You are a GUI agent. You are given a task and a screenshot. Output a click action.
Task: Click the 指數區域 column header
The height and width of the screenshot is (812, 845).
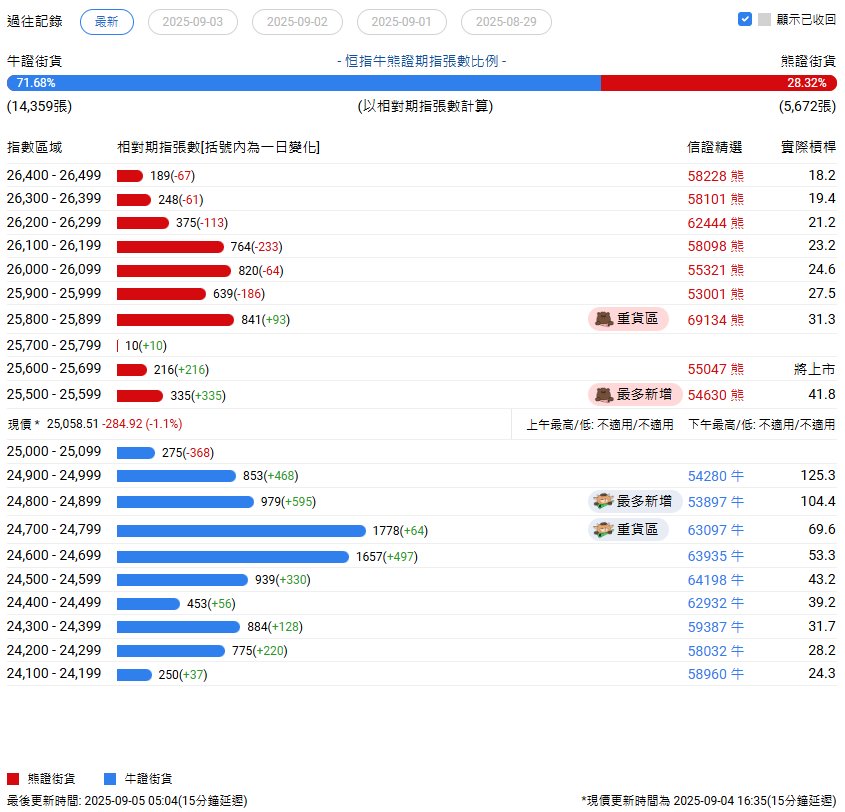34,148
